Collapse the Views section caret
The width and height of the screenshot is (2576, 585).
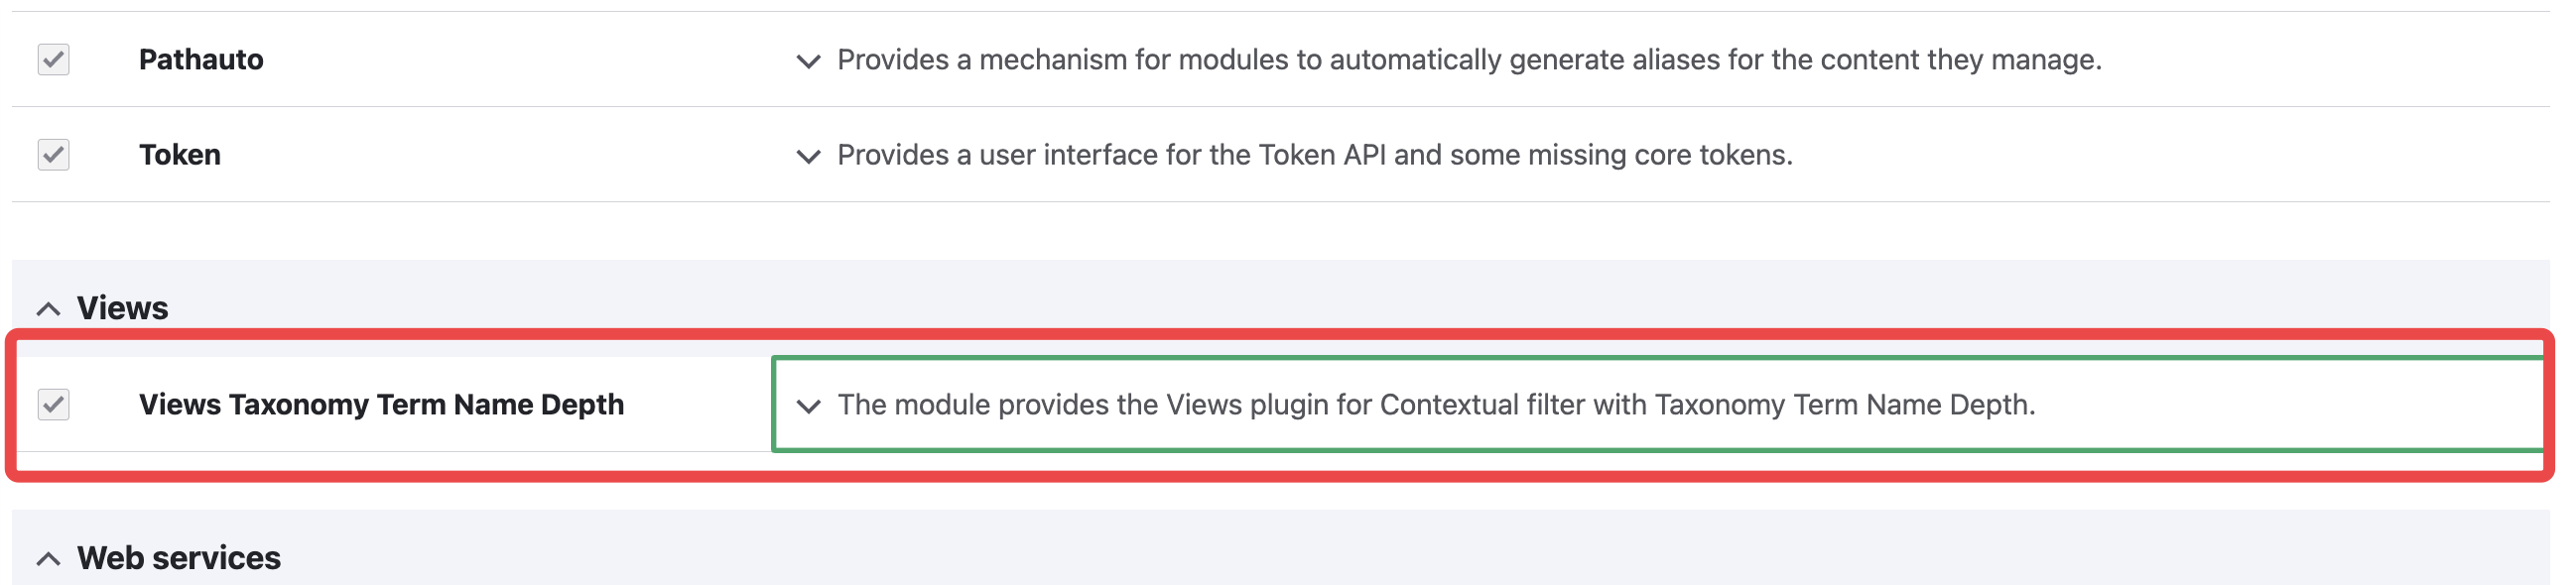(x=48, y=309)
